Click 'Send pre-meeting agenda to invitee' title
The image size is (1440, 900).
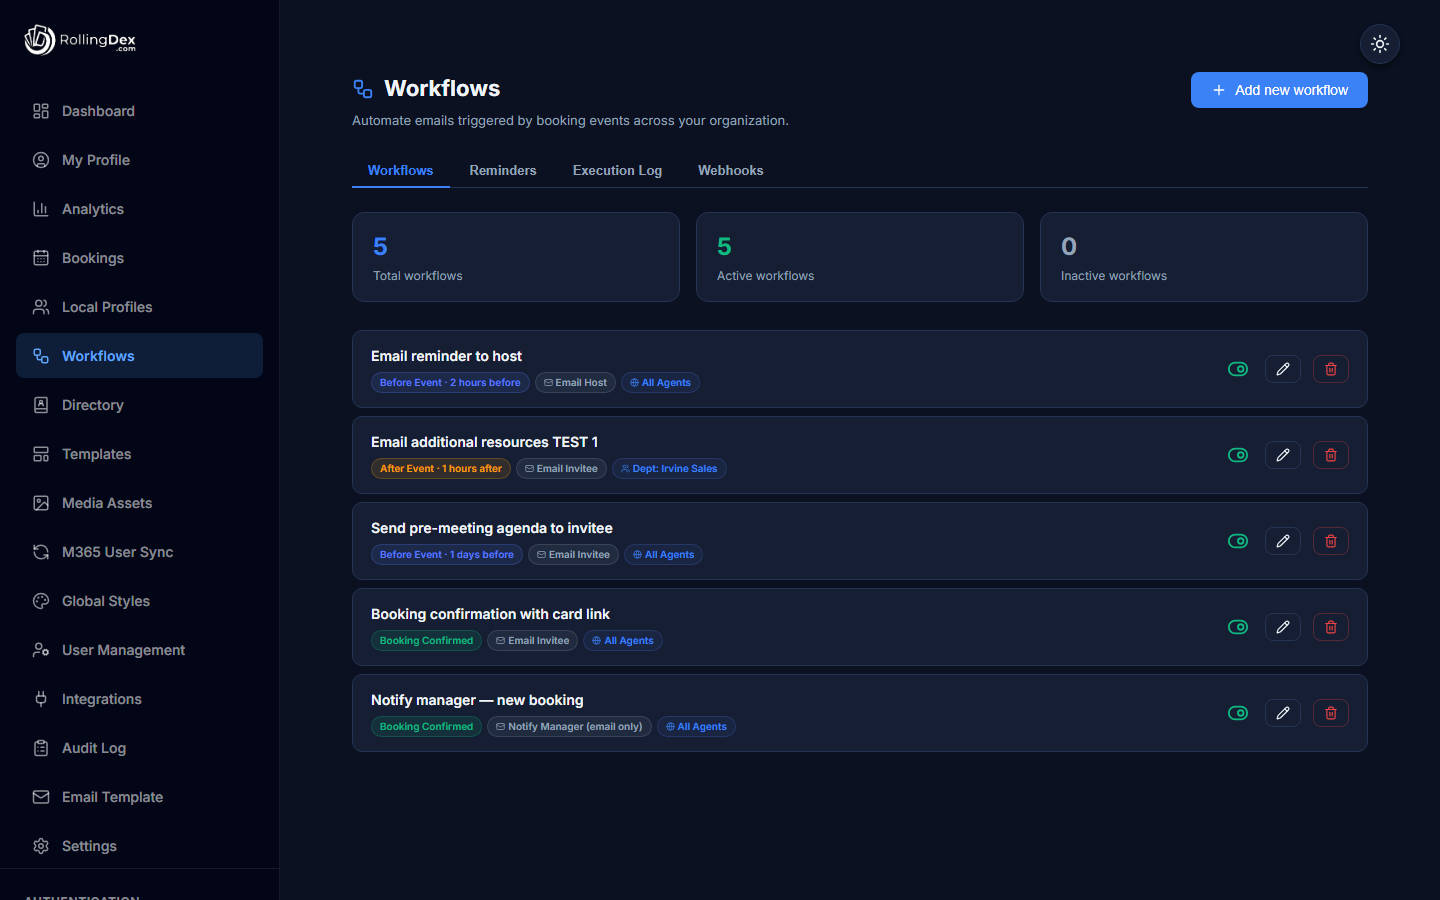pyautogui.click(x=492, y=528)
